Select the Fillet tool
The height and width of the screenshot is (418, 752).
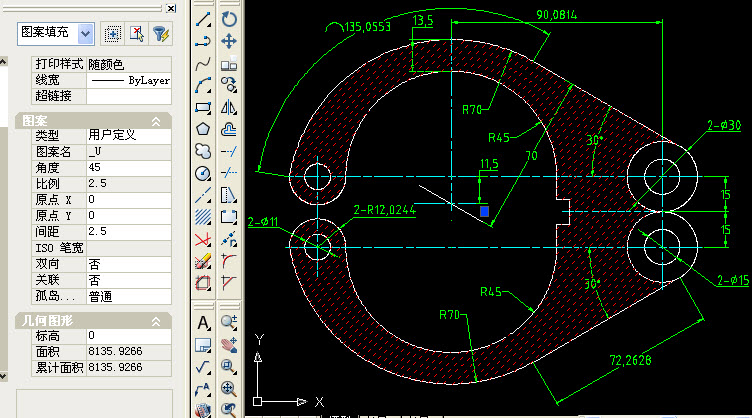pyautogui.click(x=229, y=261)
